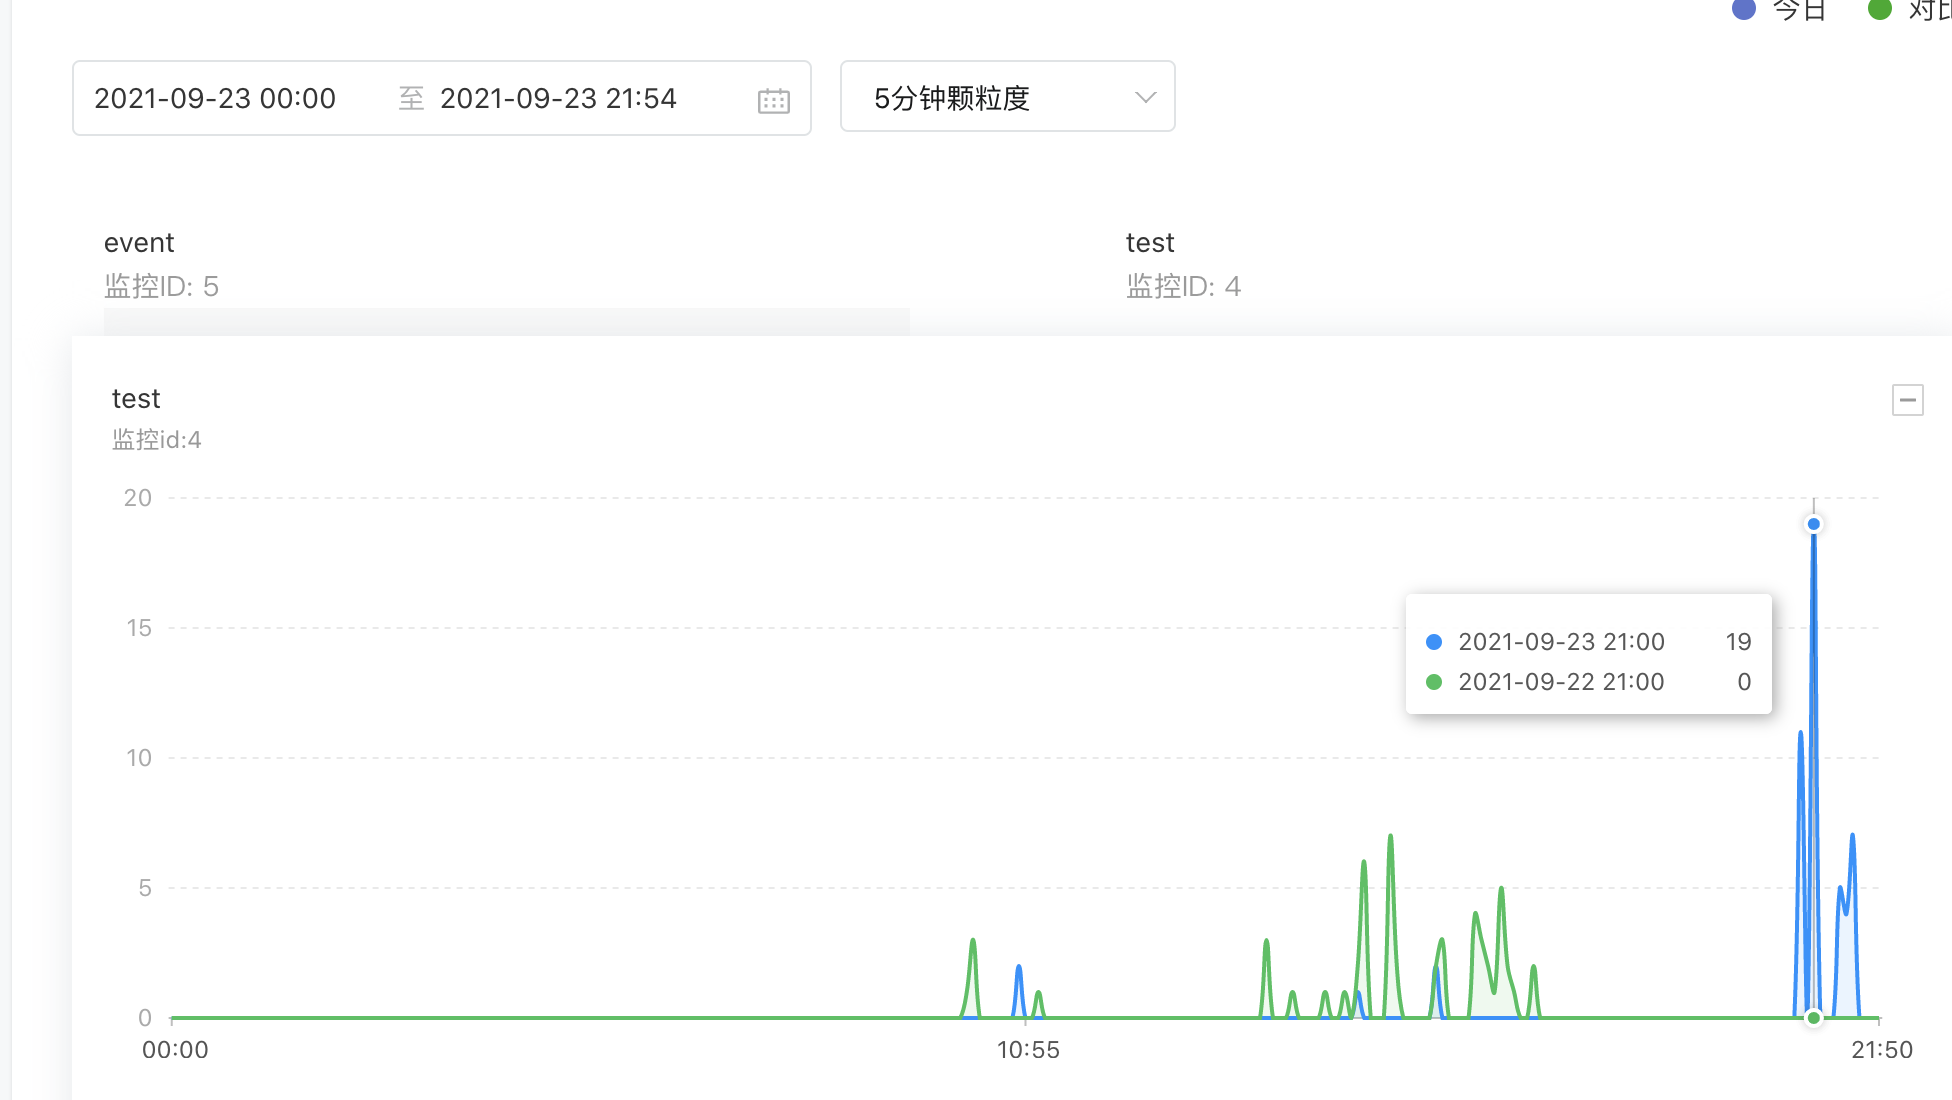Click the test chart title heading

(136, 399)
